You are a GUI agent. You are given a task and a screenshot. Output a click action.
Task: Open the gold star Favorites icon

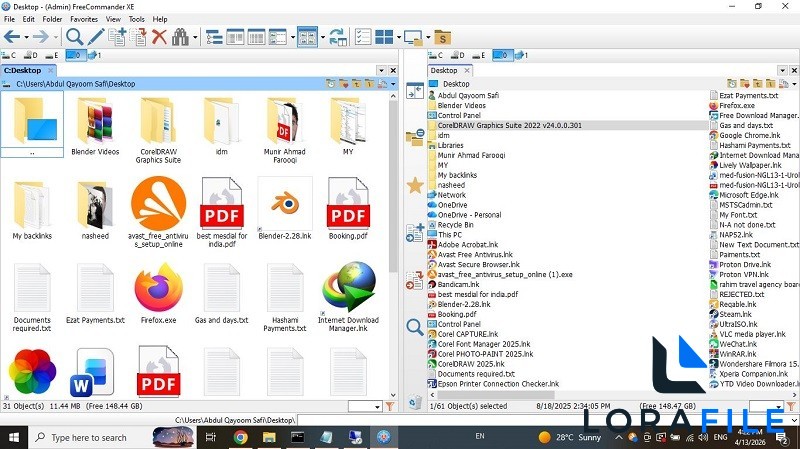pyautogui.click(x=415, y=185)
